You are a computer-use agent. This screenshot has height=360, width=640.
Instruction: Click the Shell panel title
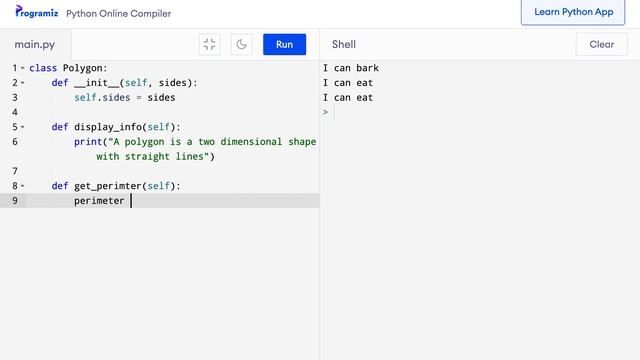tap(344, 44)
